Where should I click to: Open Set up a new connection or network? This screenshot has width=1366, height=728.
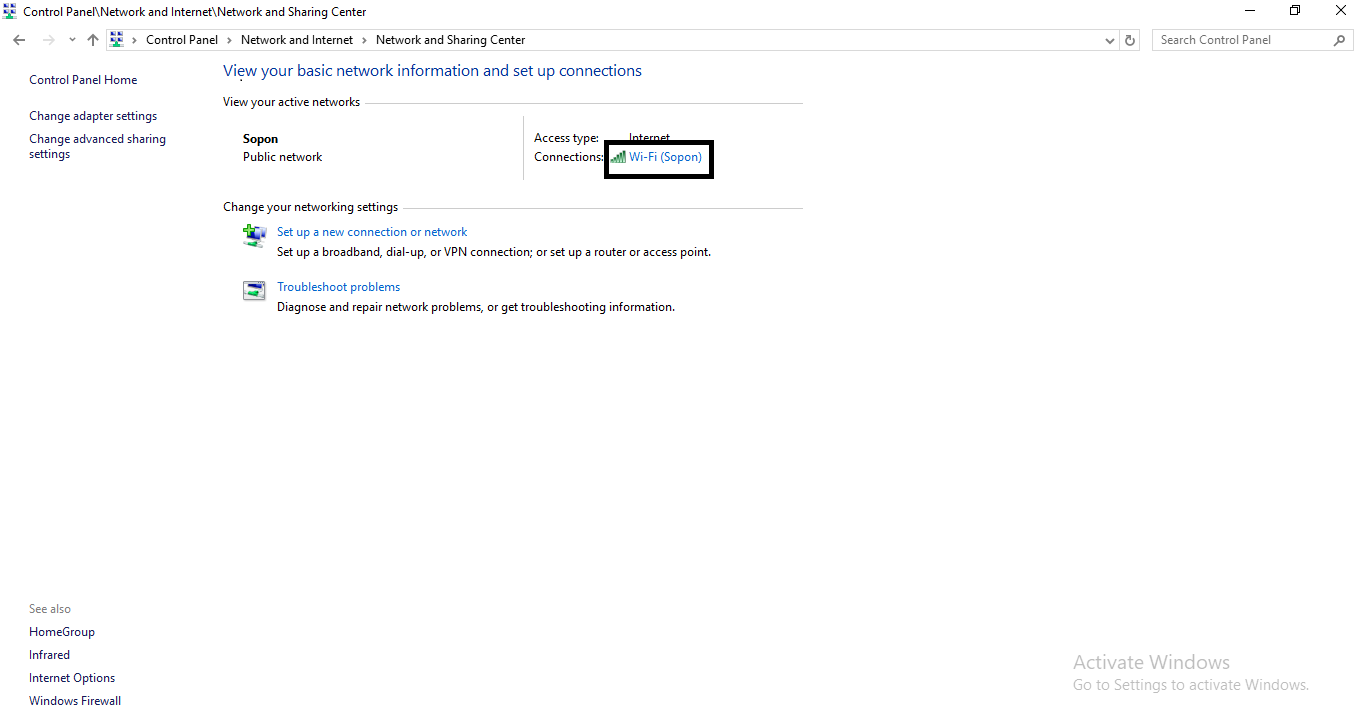pos(372,232)
